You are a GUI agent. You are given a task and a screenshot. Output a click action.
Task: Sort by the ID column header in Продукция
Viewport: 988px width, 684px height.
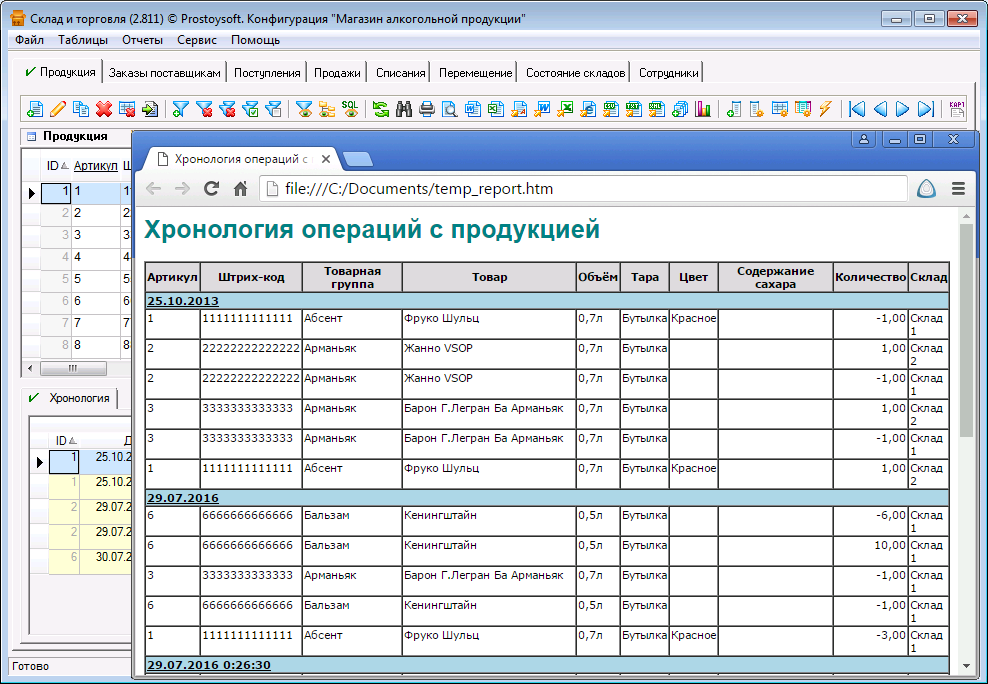click(x=57, y=165)
